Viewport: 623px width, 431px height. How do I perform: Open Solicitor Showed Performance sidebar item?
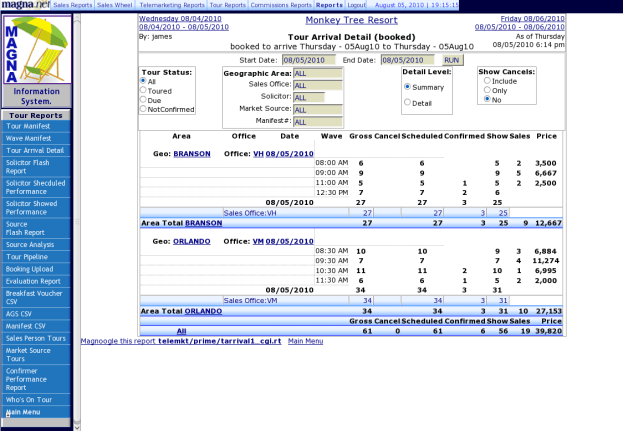(x=36, y=208)
